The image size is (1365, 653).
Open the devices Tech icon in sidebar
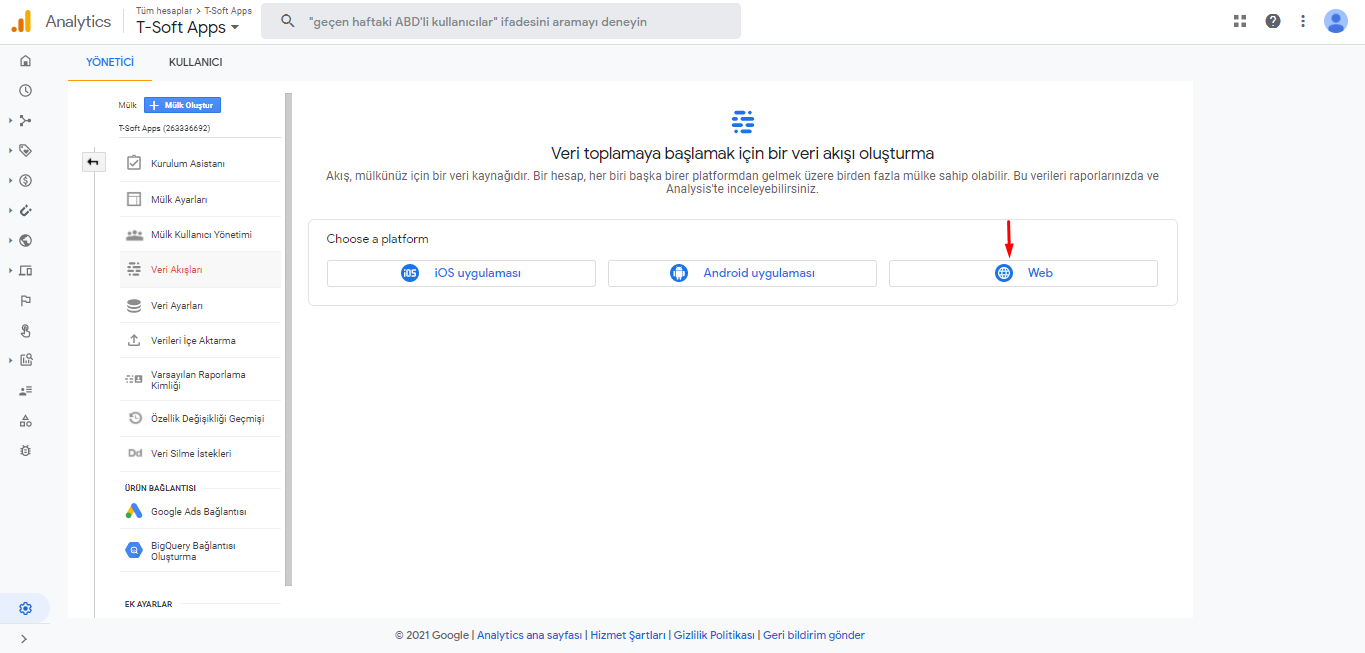pyautogui.click(x=25, y=270)
